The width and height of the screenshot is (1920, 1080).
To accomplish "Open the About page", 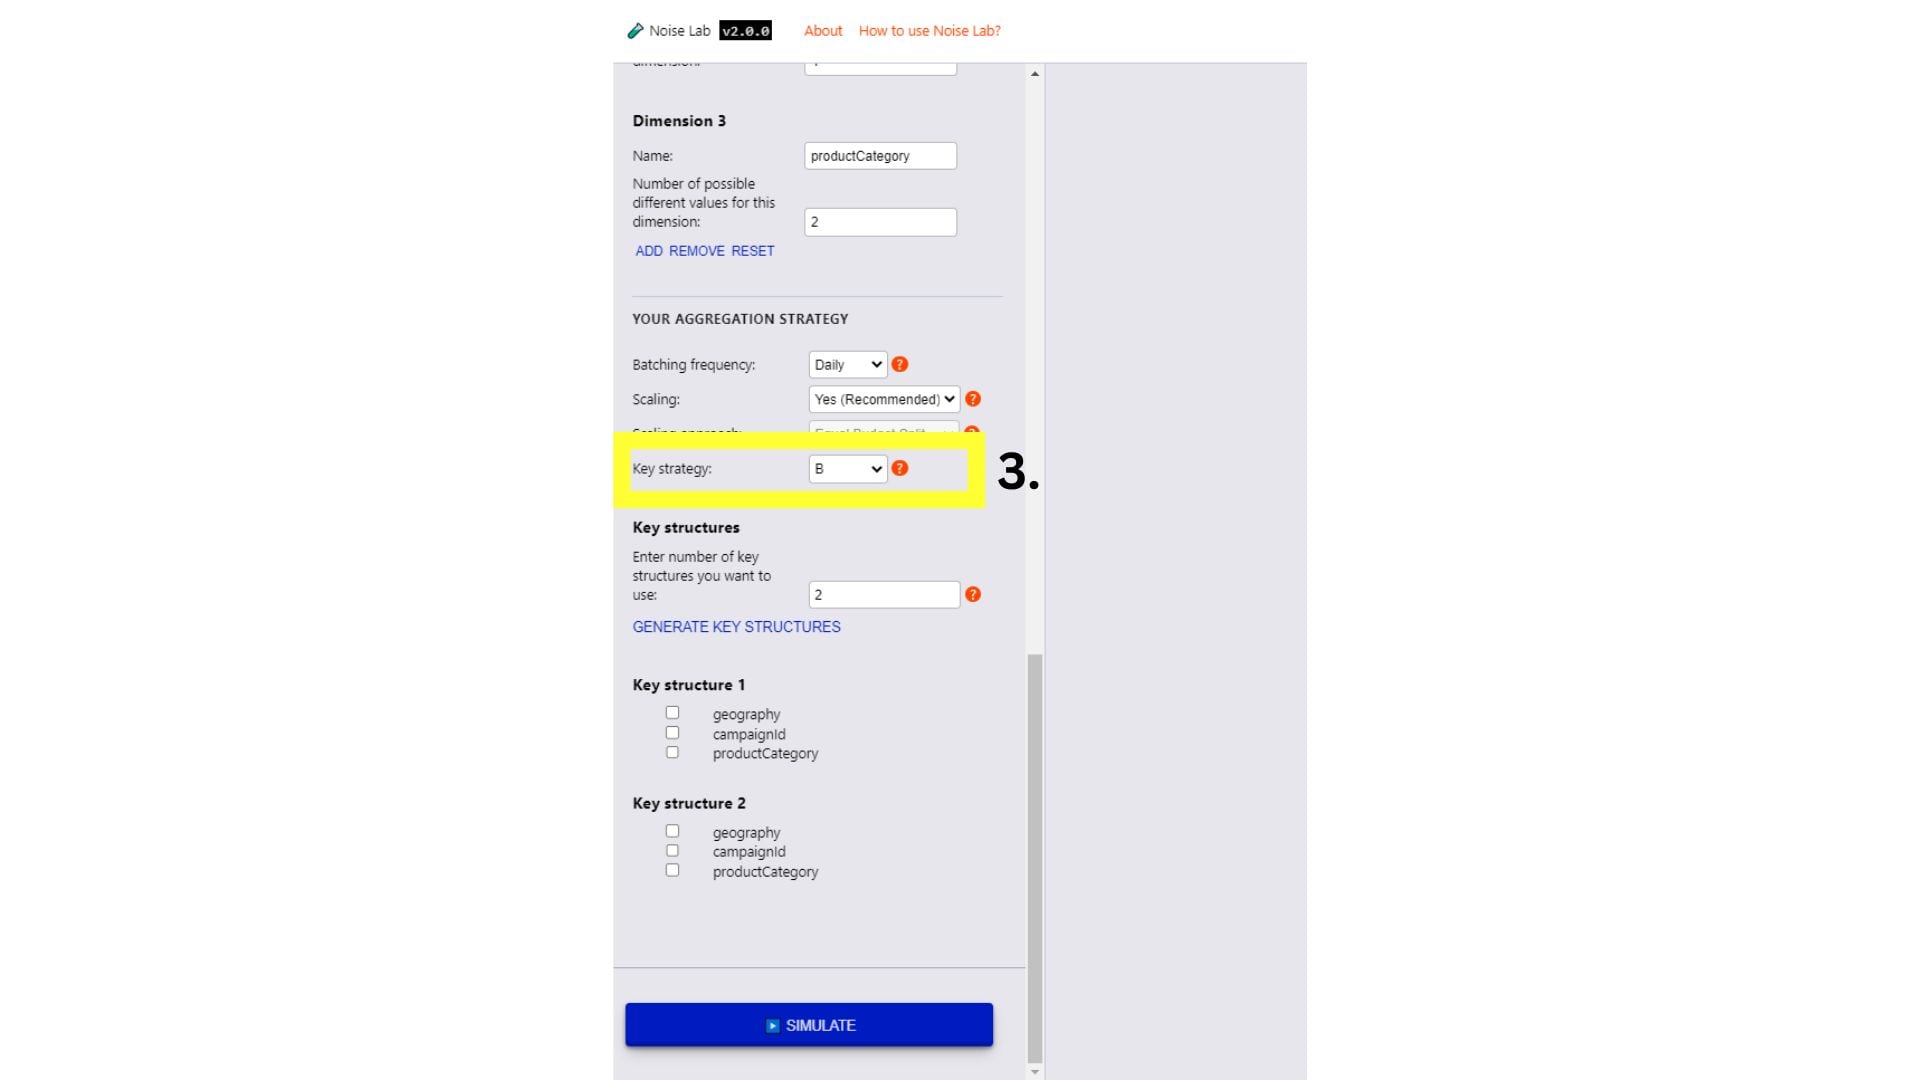I will tap(822, 29).
